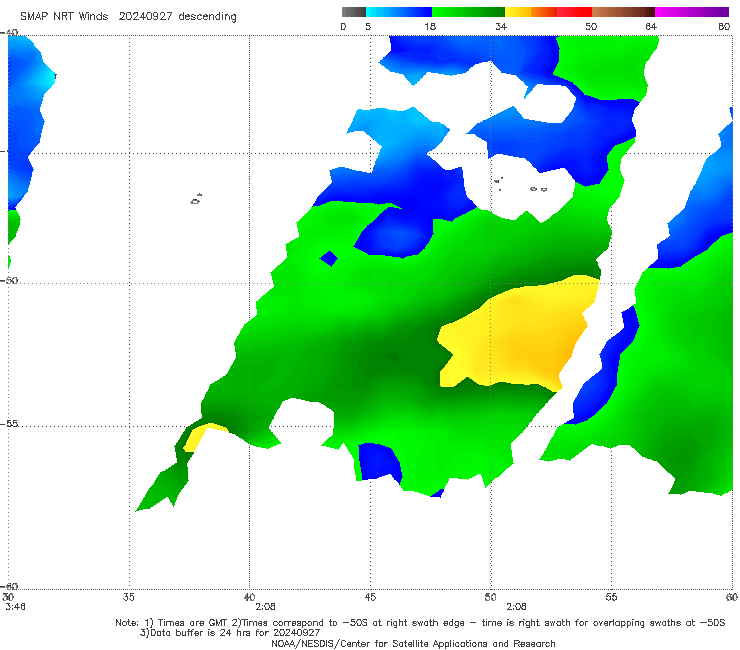Pick the yellow-orange segment of the color bar
The width and height of the screenshot is (740, 650).
pyautogui.click(x=530, y=12)
